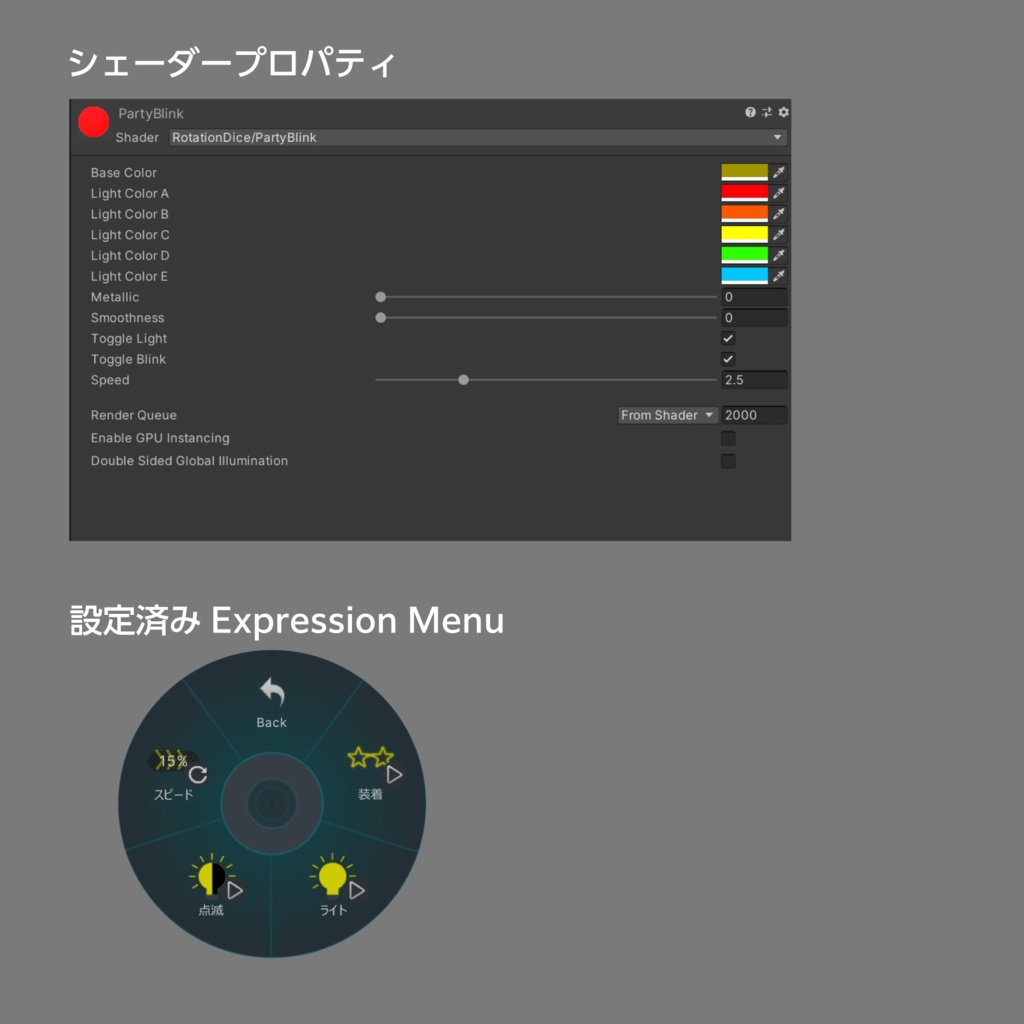This screenshot has height=1024, width=1024.
Task: Click the play triangle next to 装着
Action: tap(394, 774)
